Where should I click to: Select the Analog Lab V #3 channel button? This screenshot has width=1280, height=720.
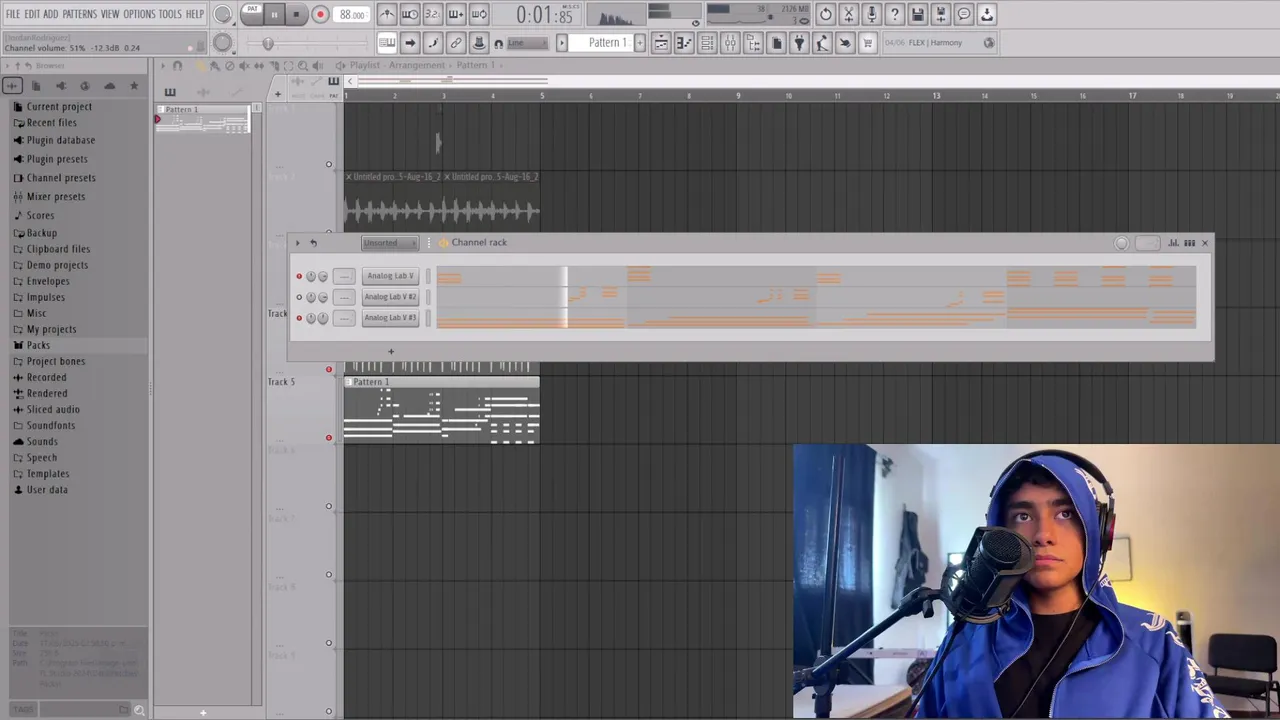click(390, 318)
